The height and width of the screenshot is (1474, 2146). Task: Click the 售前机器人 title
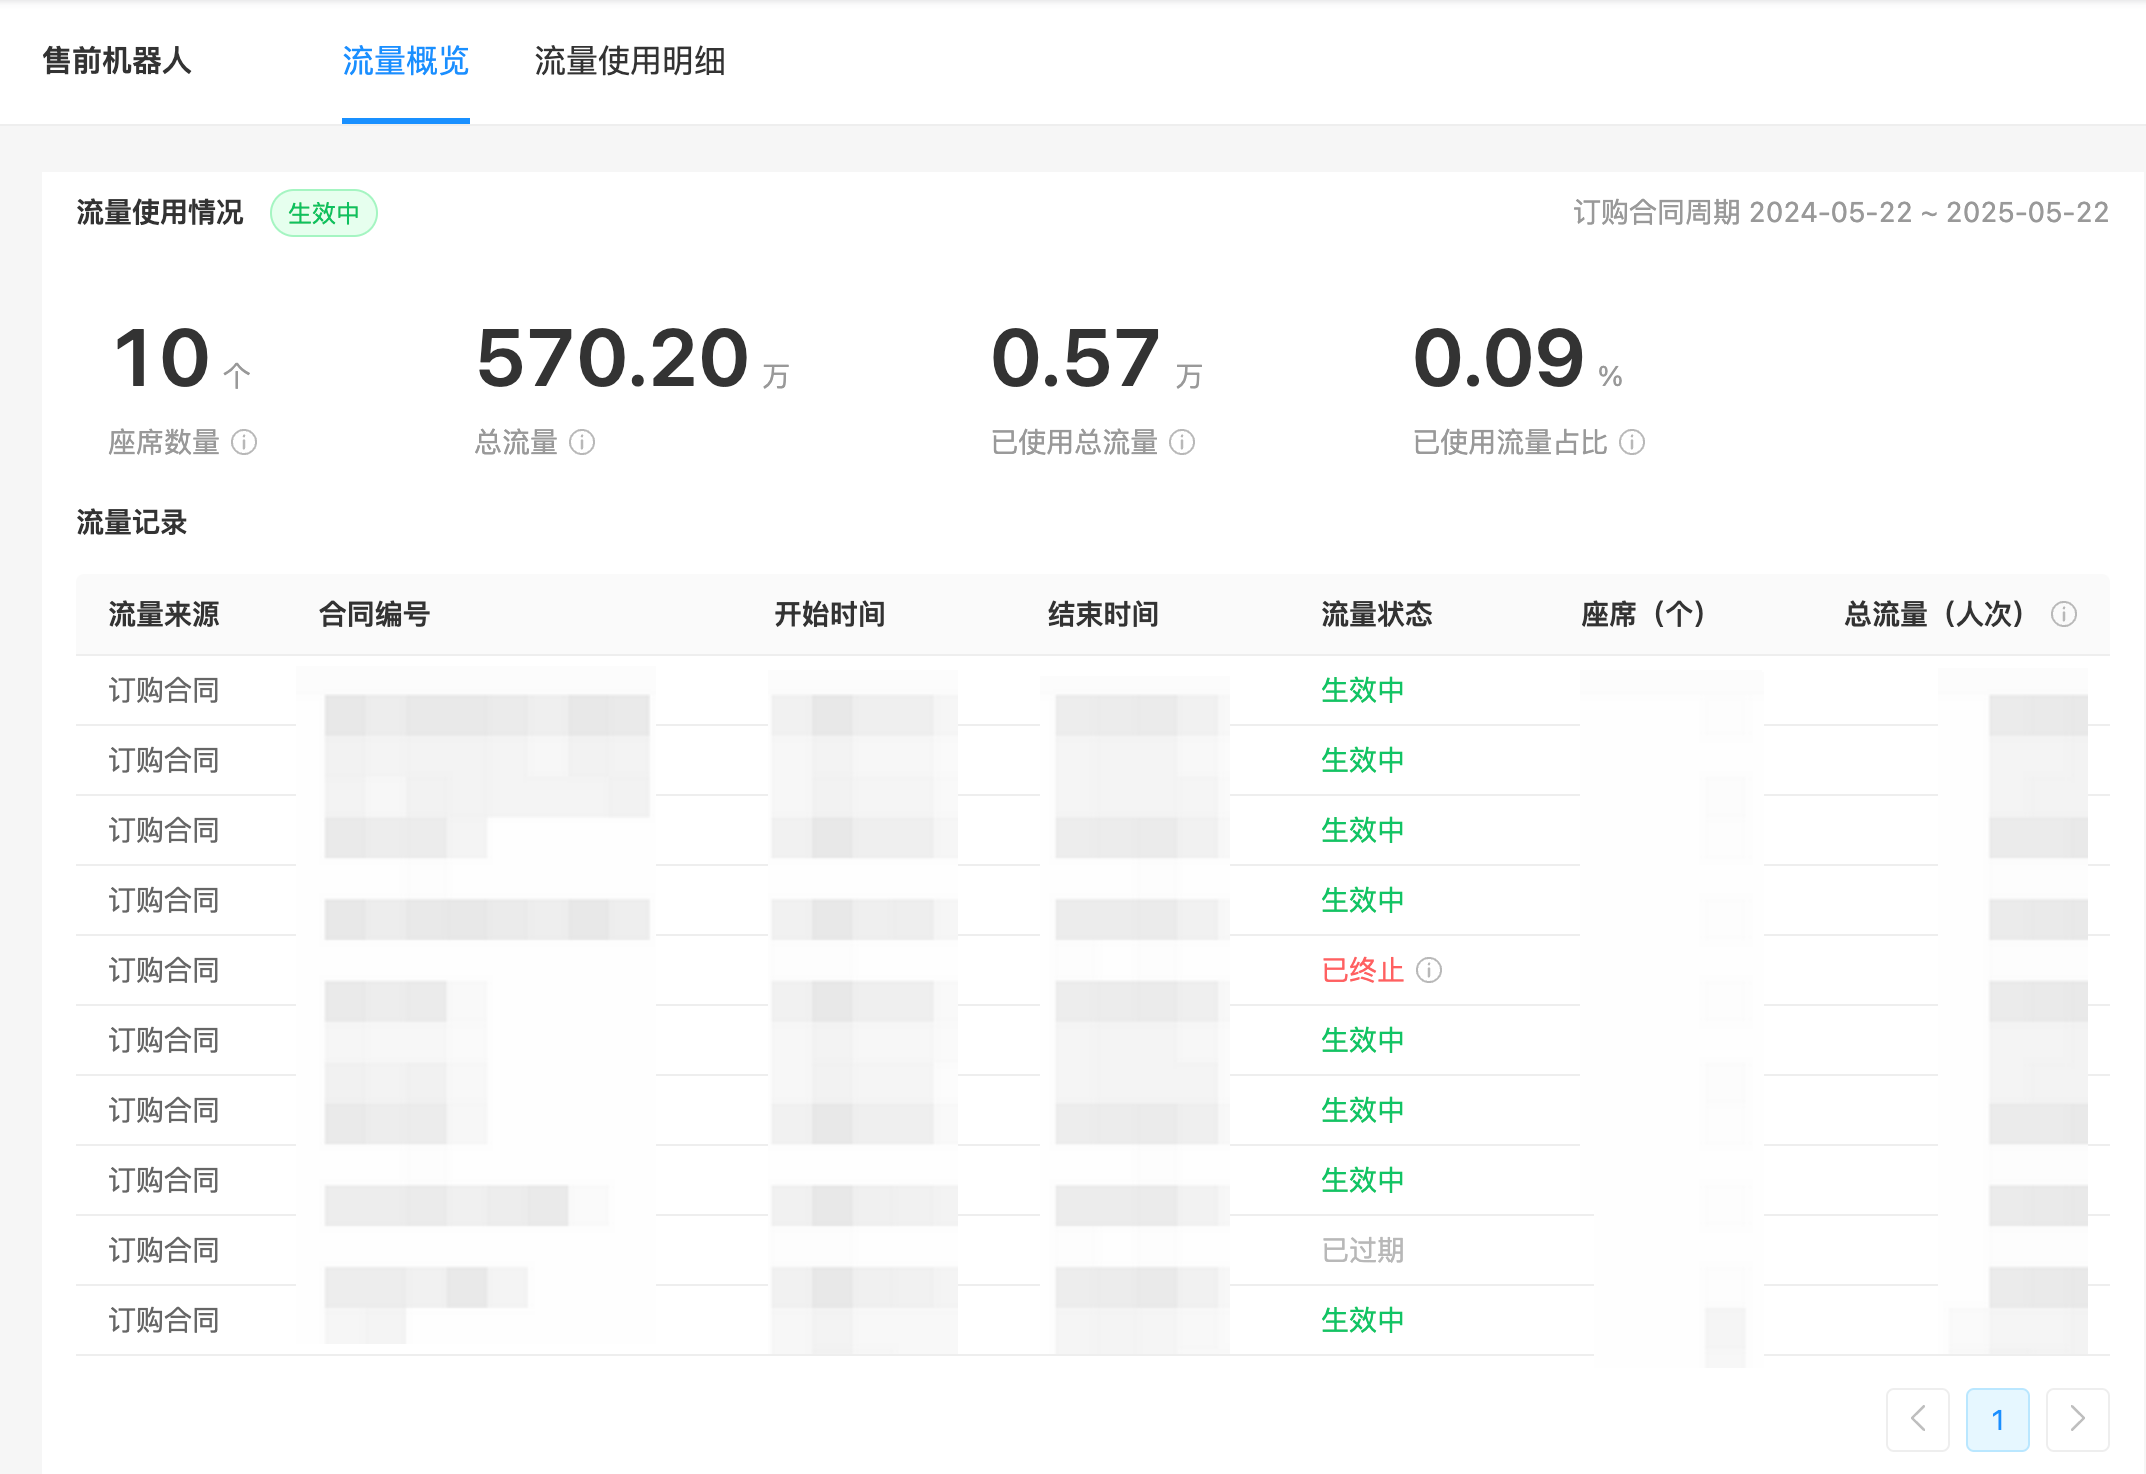(x=117, y=61)
